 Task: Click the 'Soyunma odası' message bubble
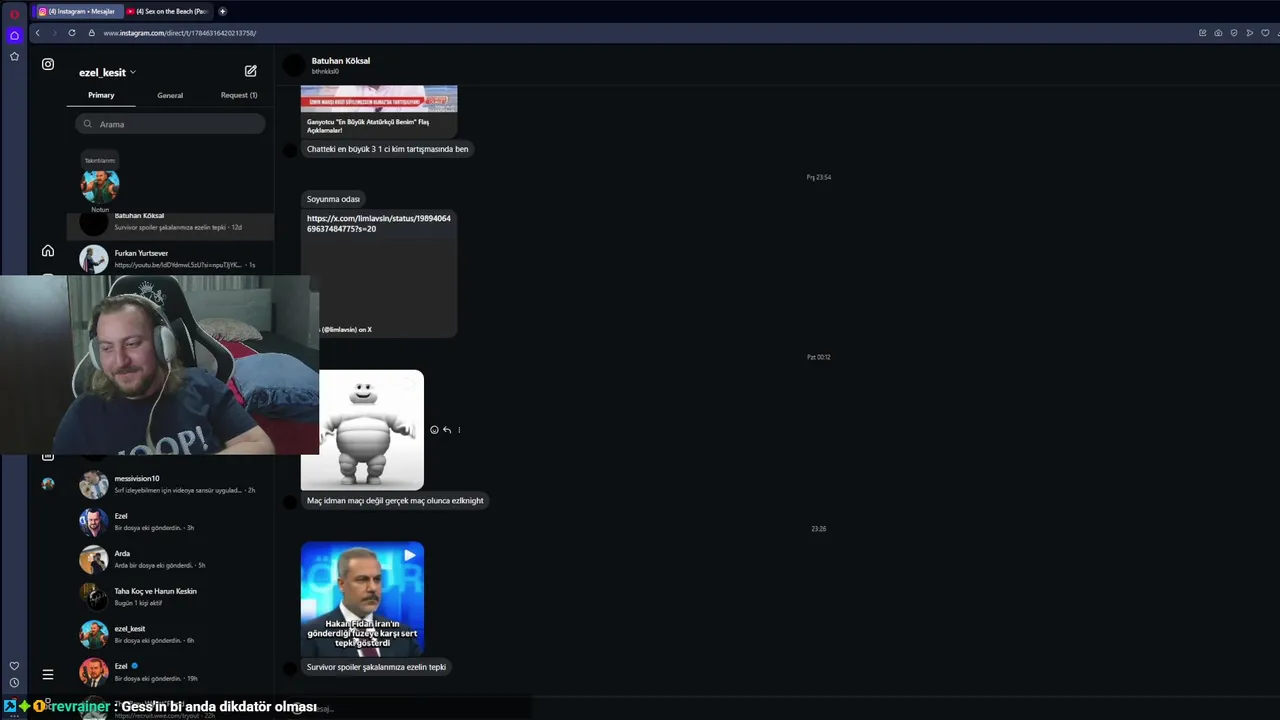pos(333,199)
